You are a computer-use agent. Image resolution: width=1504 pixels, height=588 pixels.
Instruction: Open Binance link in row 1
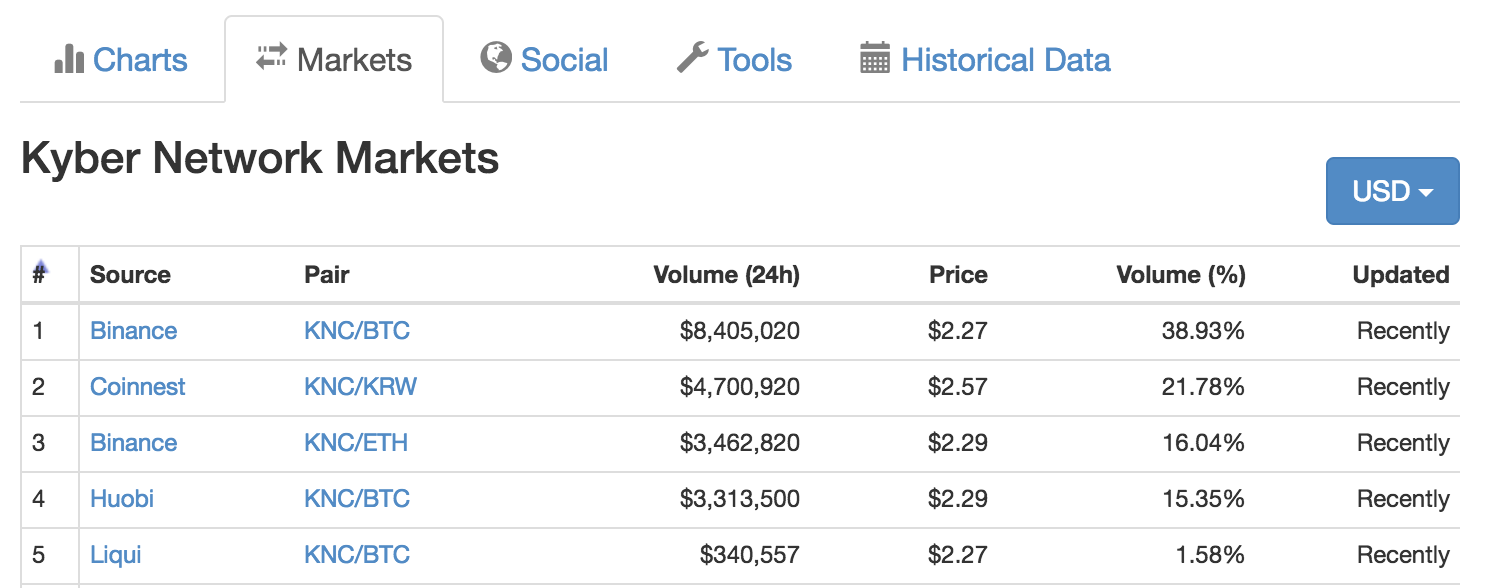point(133,331)
